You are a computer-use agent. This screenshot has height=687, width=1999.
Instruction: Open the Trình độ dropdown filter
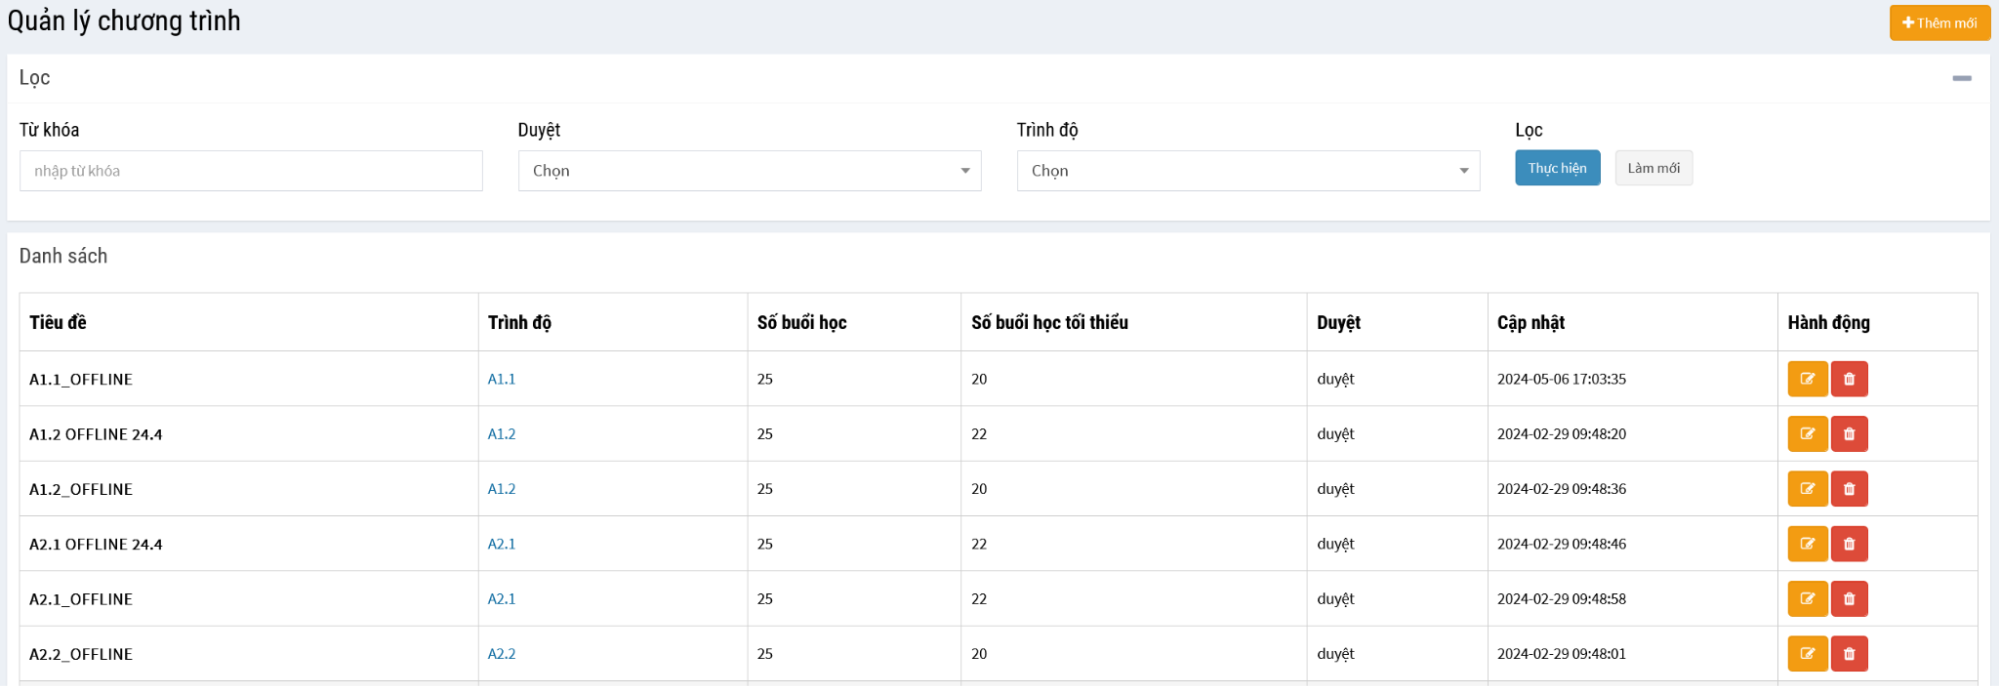click(x=1247, y=171)
